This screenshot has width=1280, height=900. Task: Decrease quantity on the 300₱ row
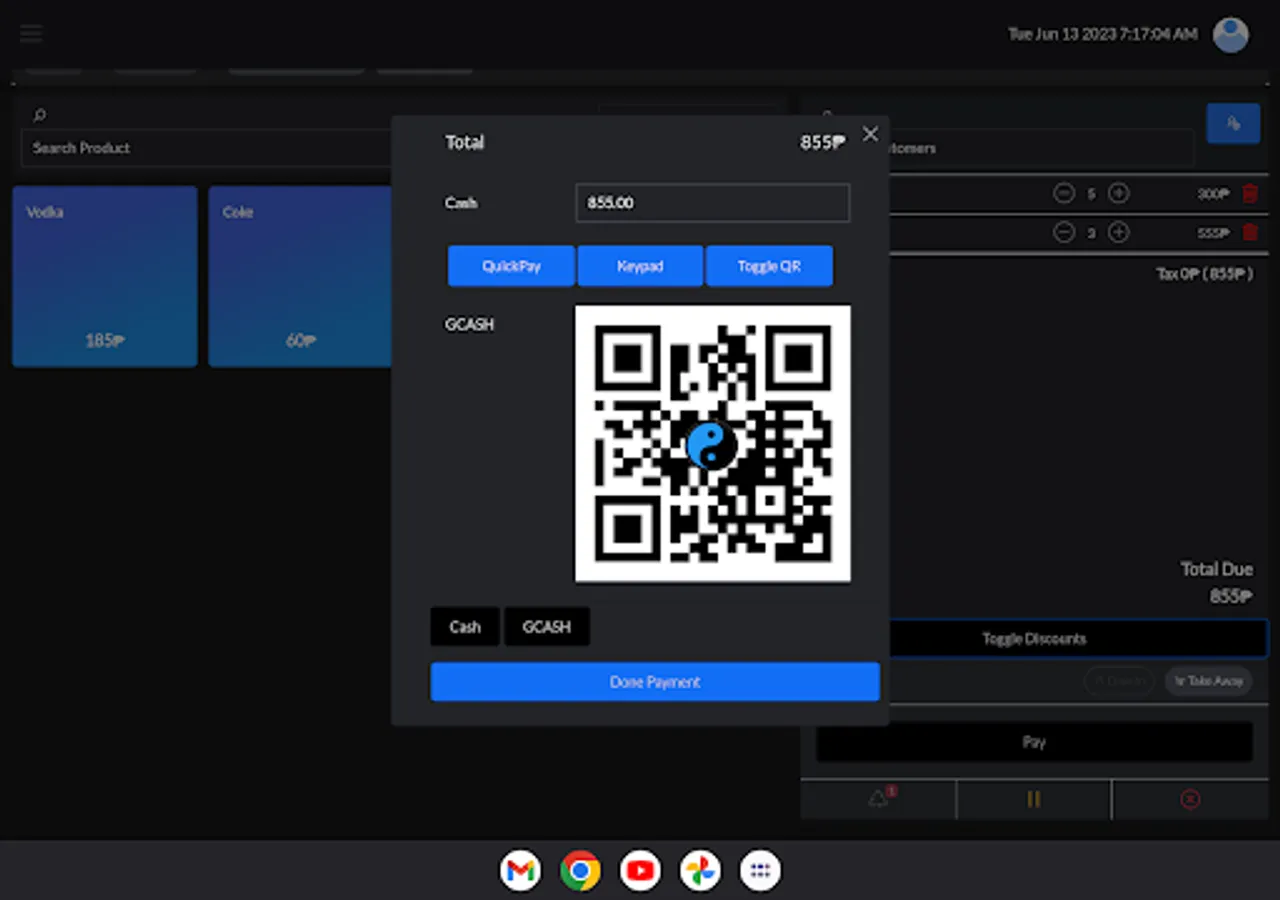coord(1064,194)
